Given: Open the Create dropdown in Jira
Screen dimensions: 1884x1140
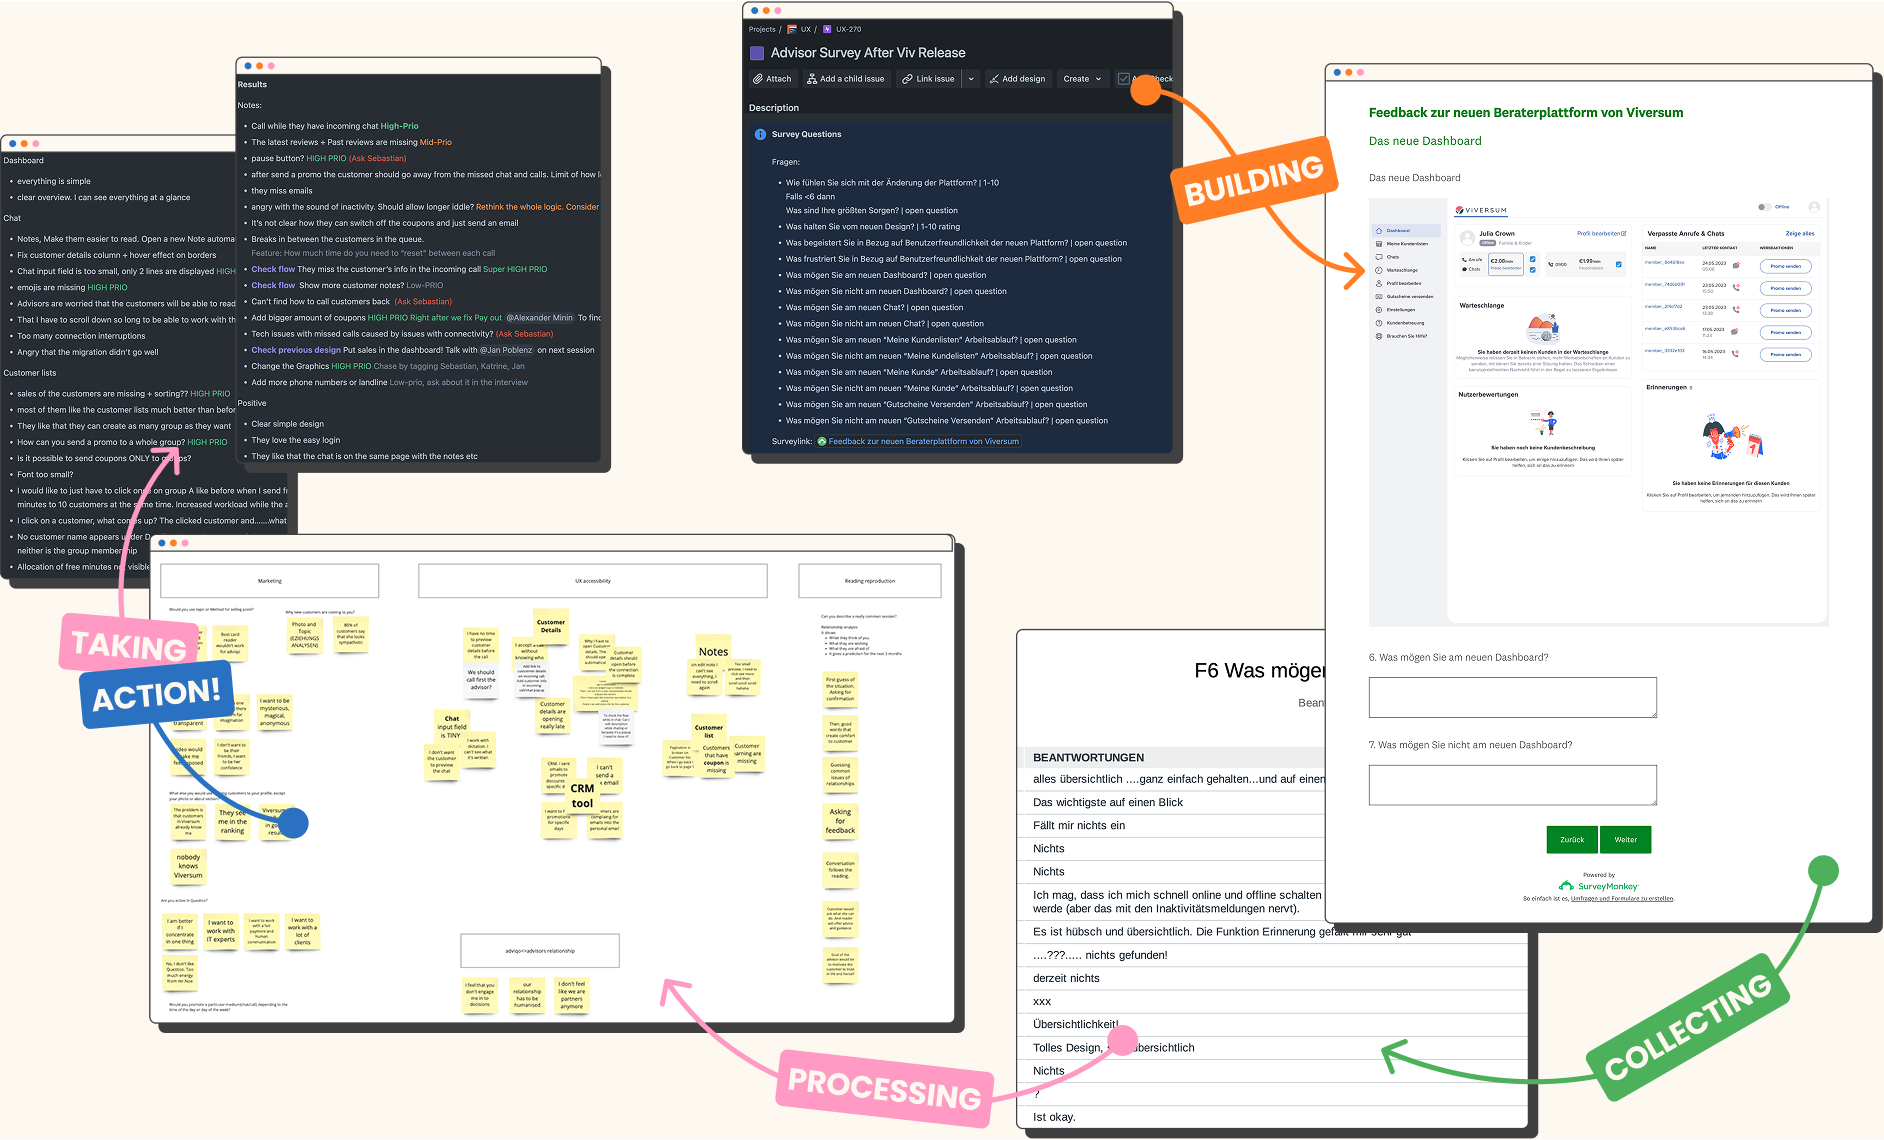Looking at the screenshot, I should [x=1082, y=78].
